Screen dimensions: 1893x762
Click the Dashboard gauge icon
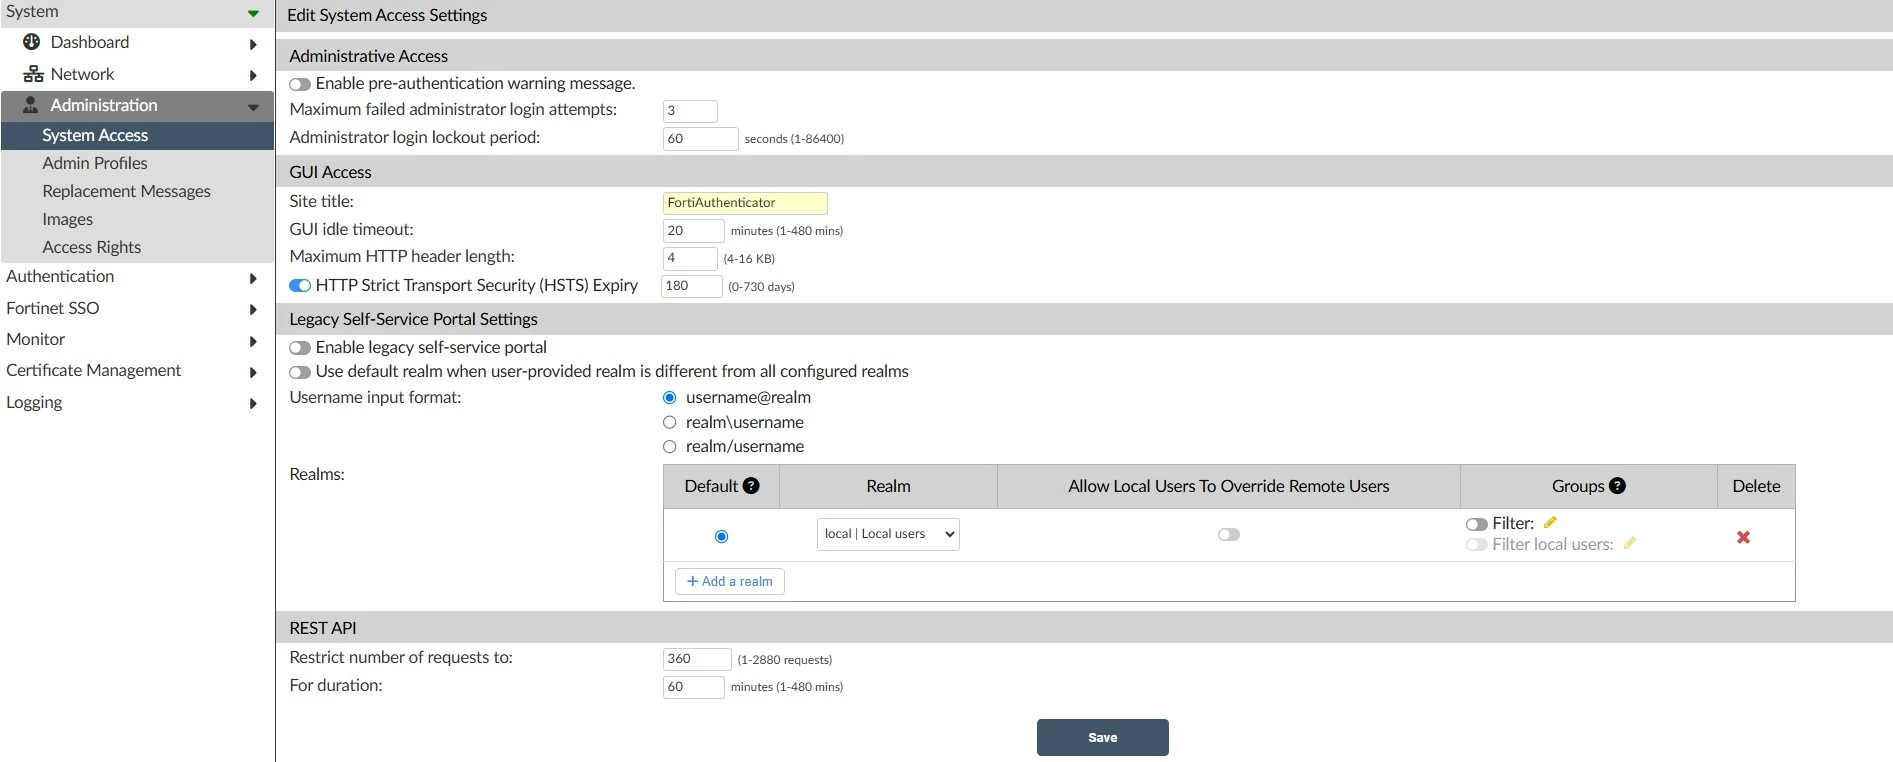(x=32, y=42)
